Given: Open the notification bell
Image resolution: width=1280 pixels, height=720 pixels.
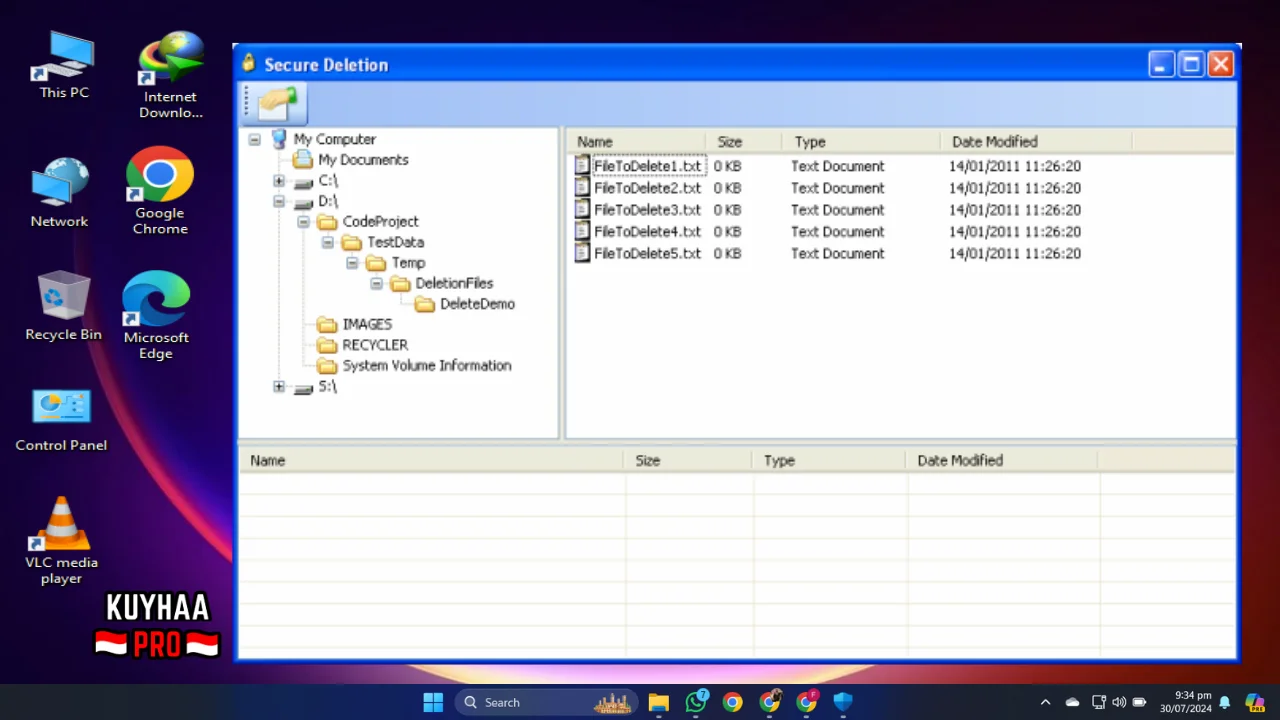Looking at the screenshot, I should tap(1225, 702).
